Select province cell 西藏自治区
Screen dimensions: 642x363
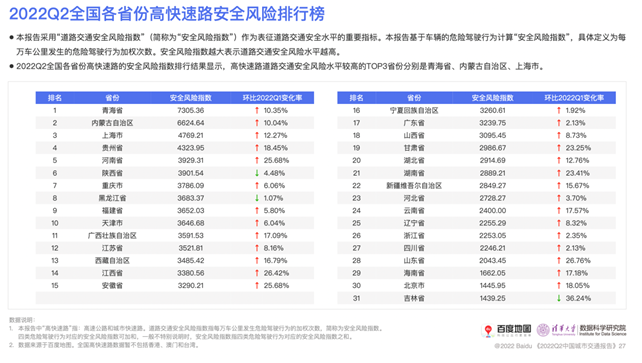tap(112, 261)
